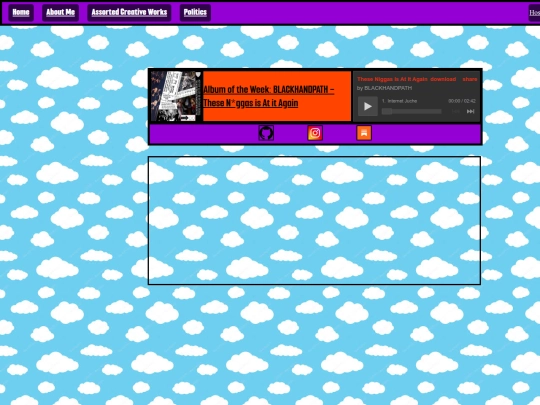Open the album title link in the player
540x405 pixels.
point(392,79)
